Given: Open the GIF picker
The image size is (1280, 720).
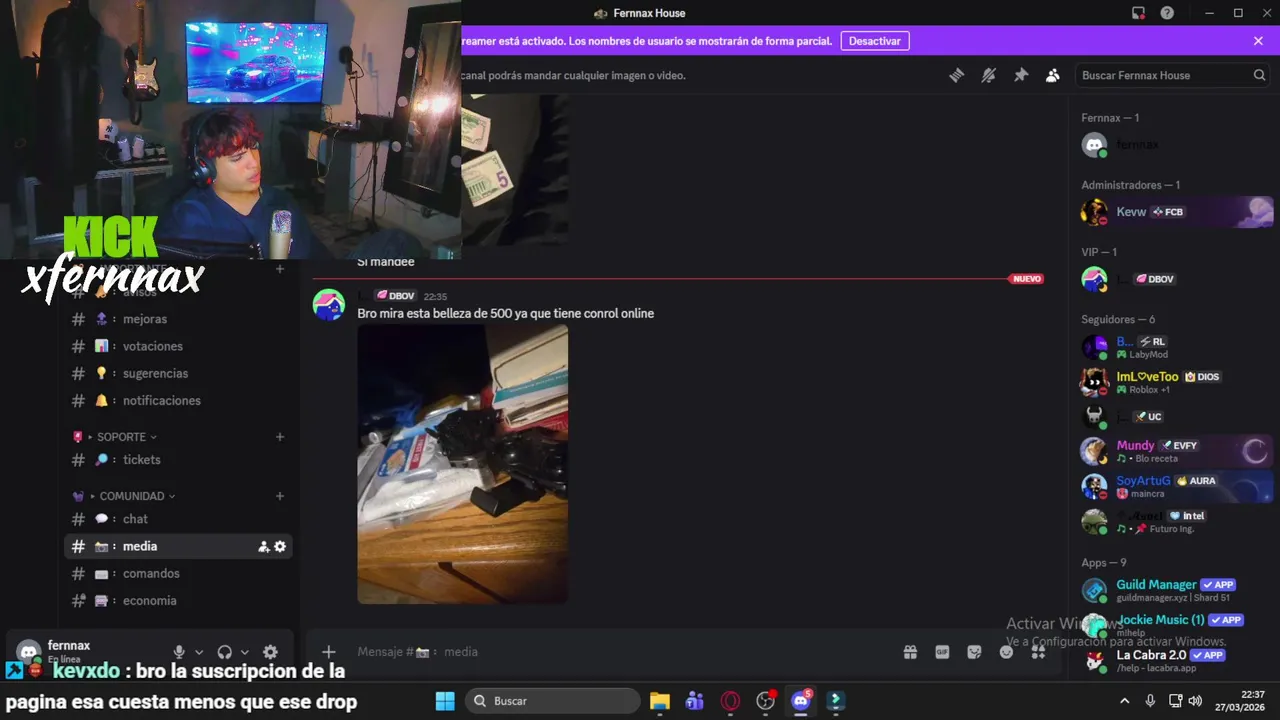Looking at the screenshot, I should [x=942, y=652].
